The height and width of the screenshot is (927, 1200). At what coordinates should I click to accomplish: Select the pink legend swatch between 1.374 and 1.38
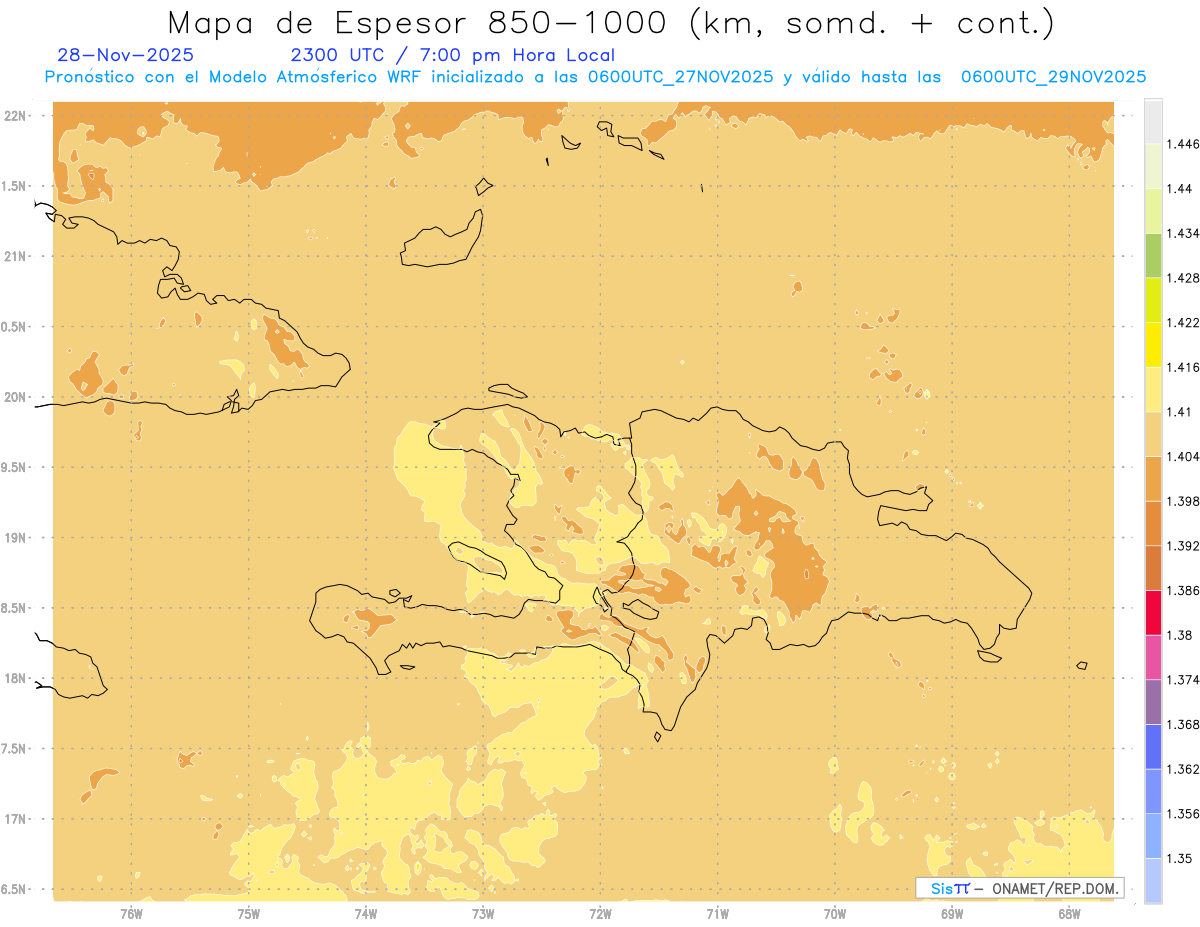tap(1153, 657)
